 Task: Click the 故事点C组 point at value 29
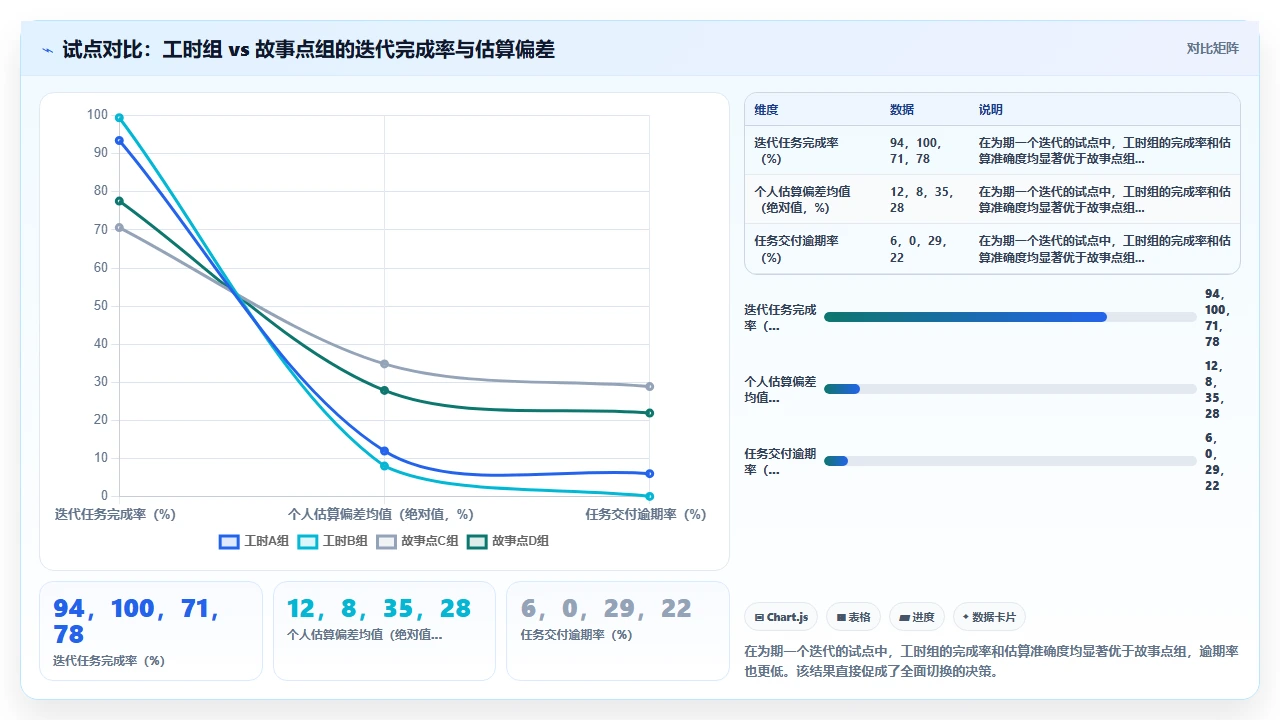click(x=650, y=386)
